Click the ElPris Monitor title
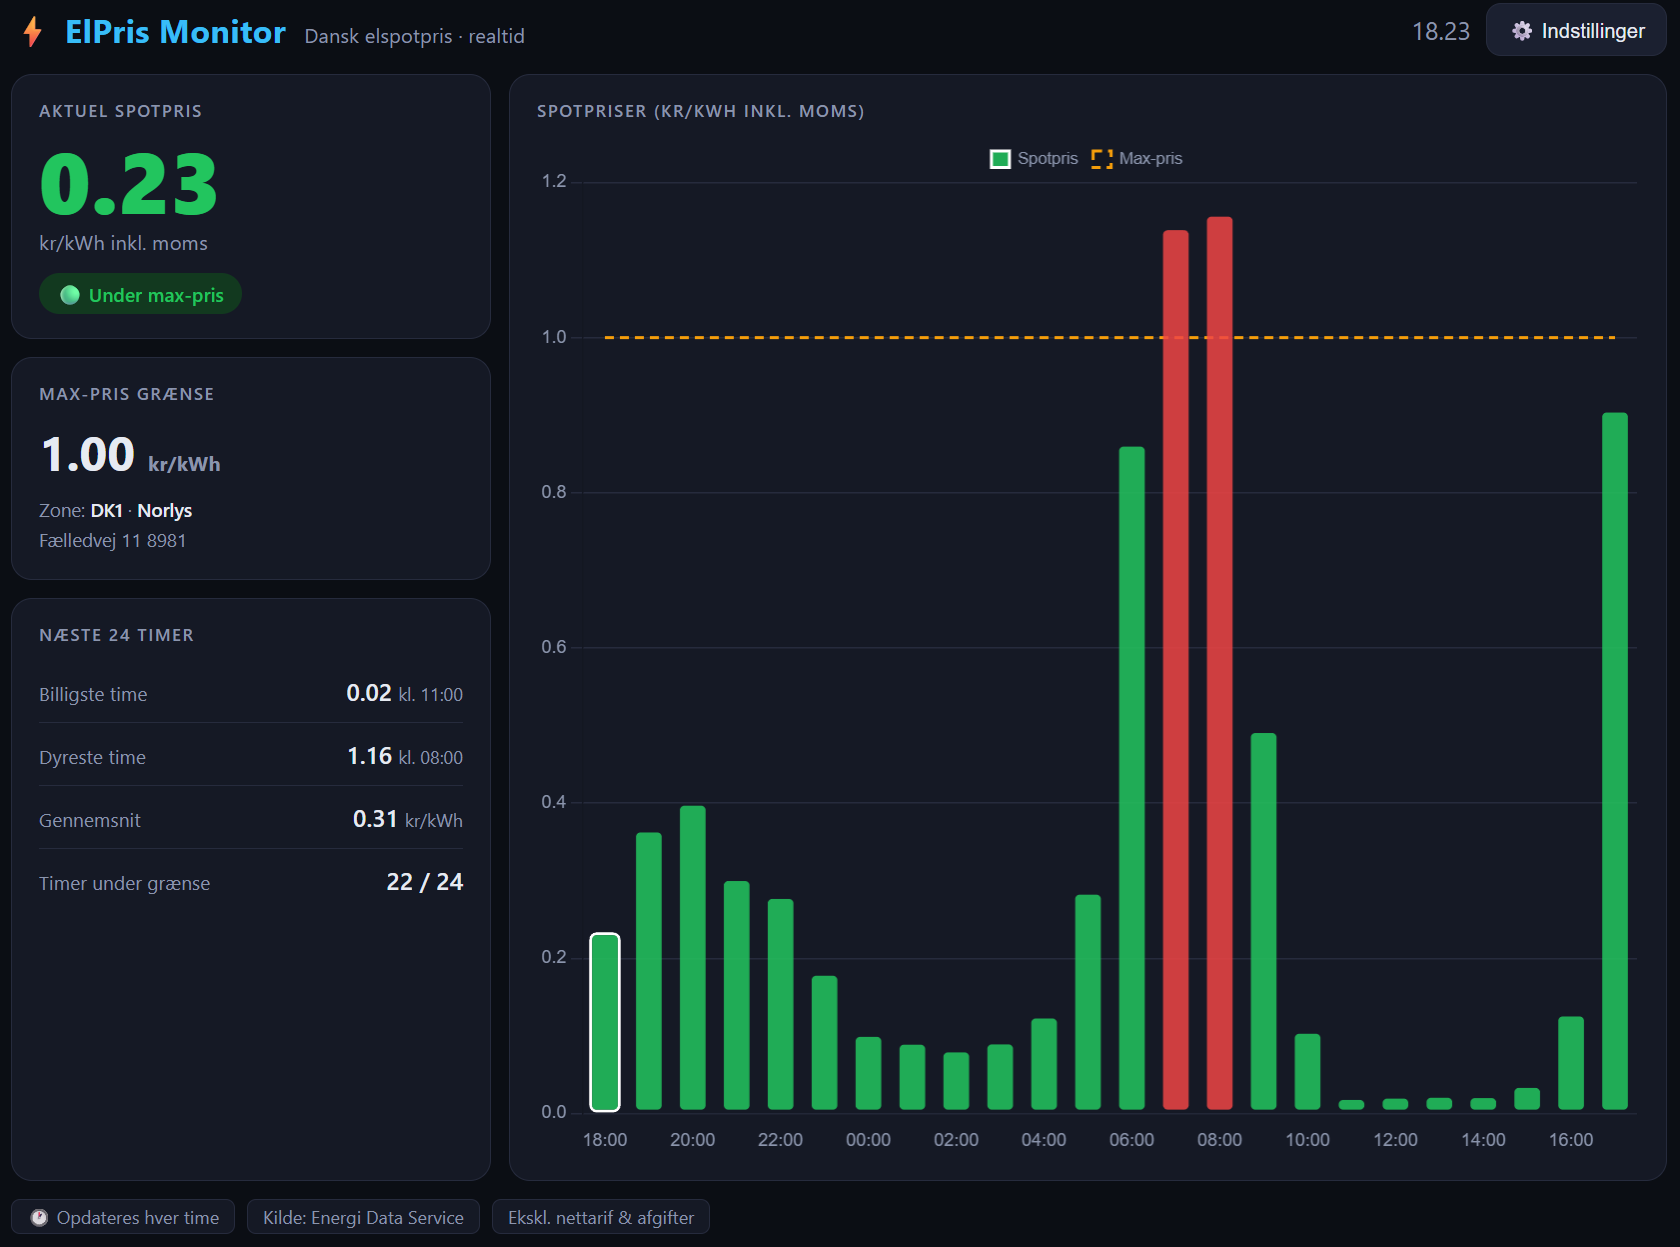 175,32
